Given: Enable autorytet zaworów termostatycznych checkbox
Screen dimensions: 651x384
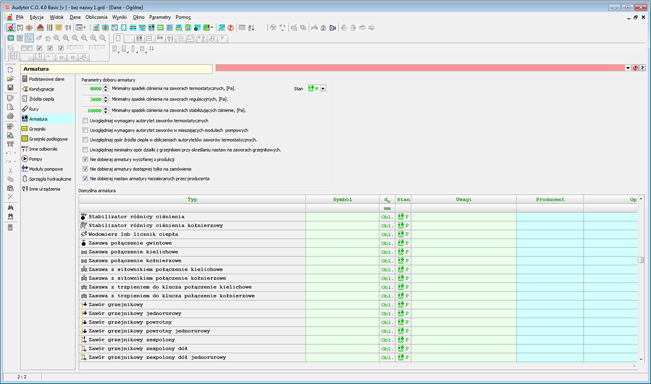Looking at the screenshot, I should (x=85, y=120).
